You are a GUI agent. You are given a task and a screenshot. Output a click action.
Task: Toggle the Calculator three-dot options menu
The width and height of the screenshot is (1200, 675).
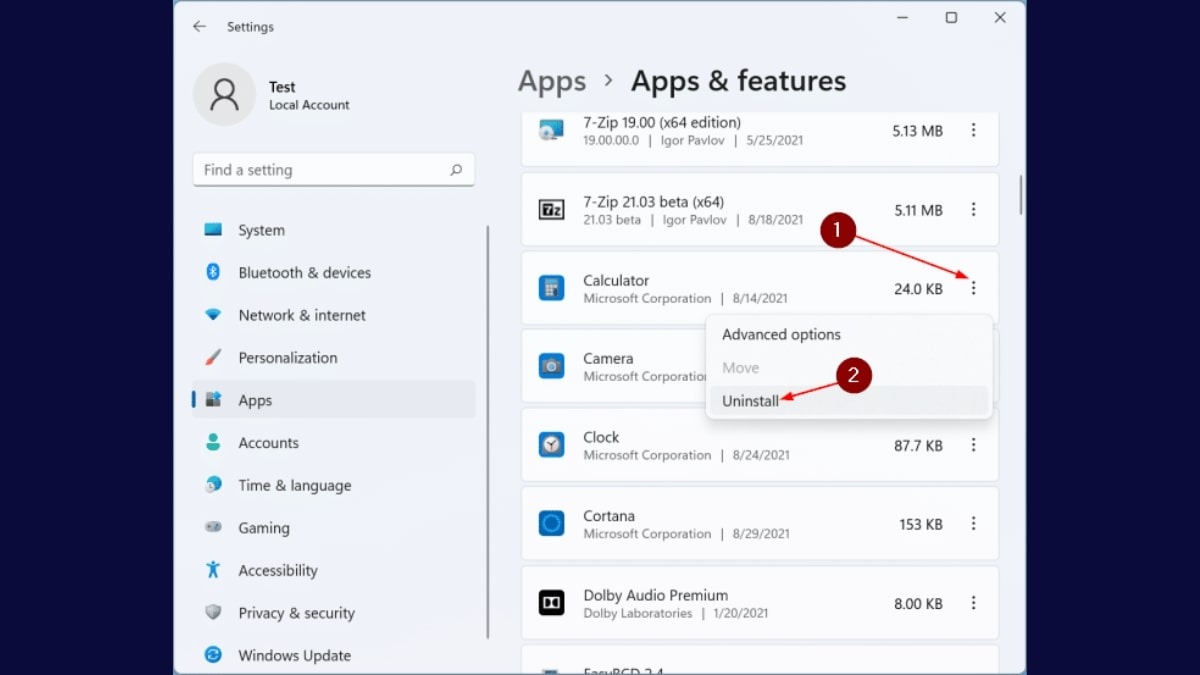coord(973,288)
